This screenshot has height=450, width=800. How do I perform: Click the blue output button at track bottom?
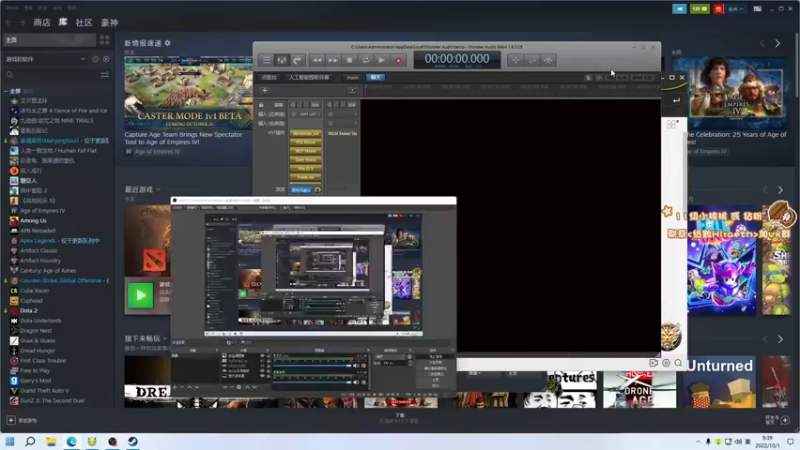(301, 190)
